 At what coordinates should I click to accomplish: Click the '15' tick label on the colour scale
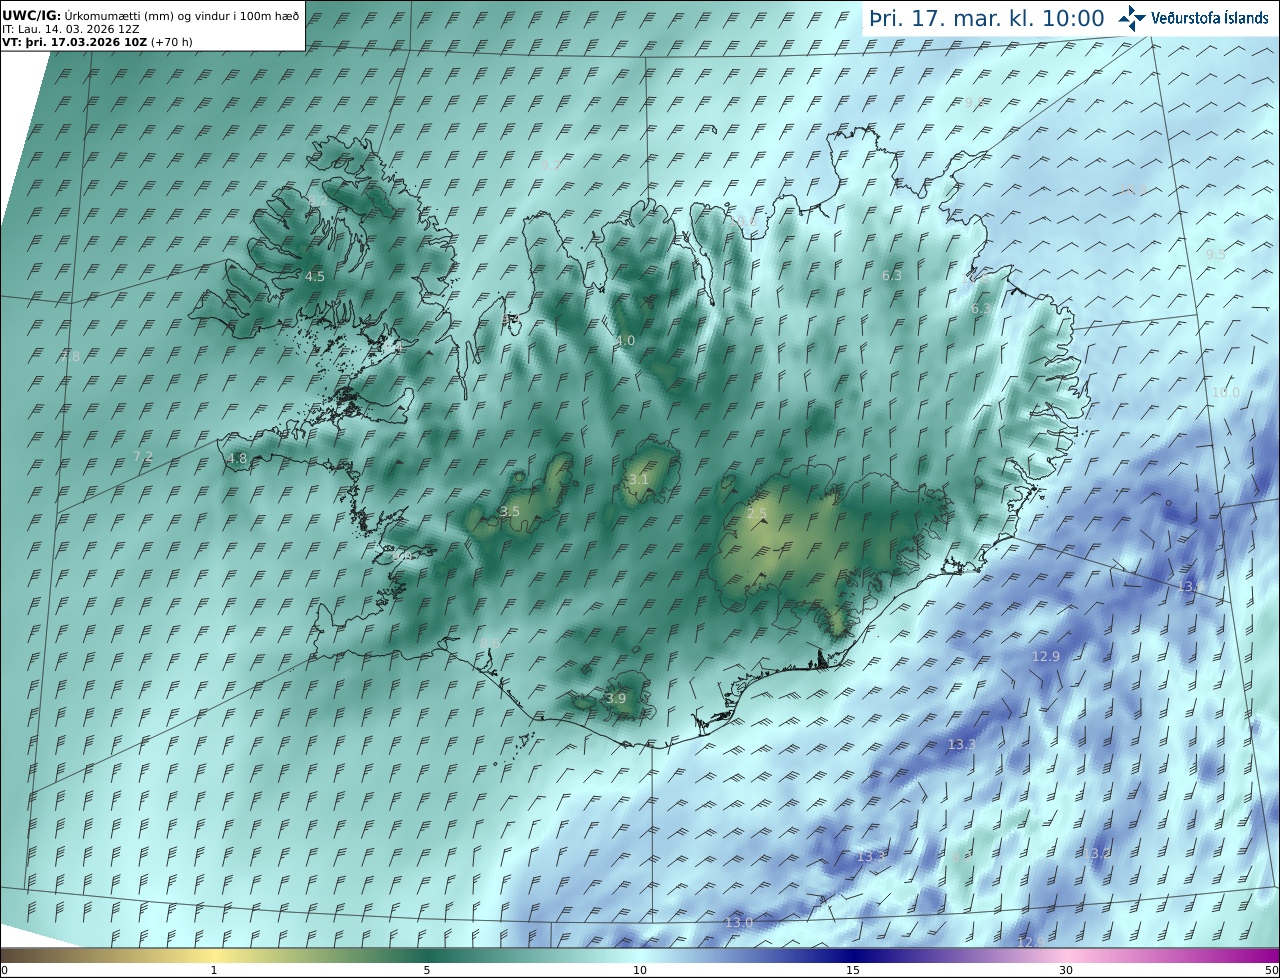click(x=853, y=970)
